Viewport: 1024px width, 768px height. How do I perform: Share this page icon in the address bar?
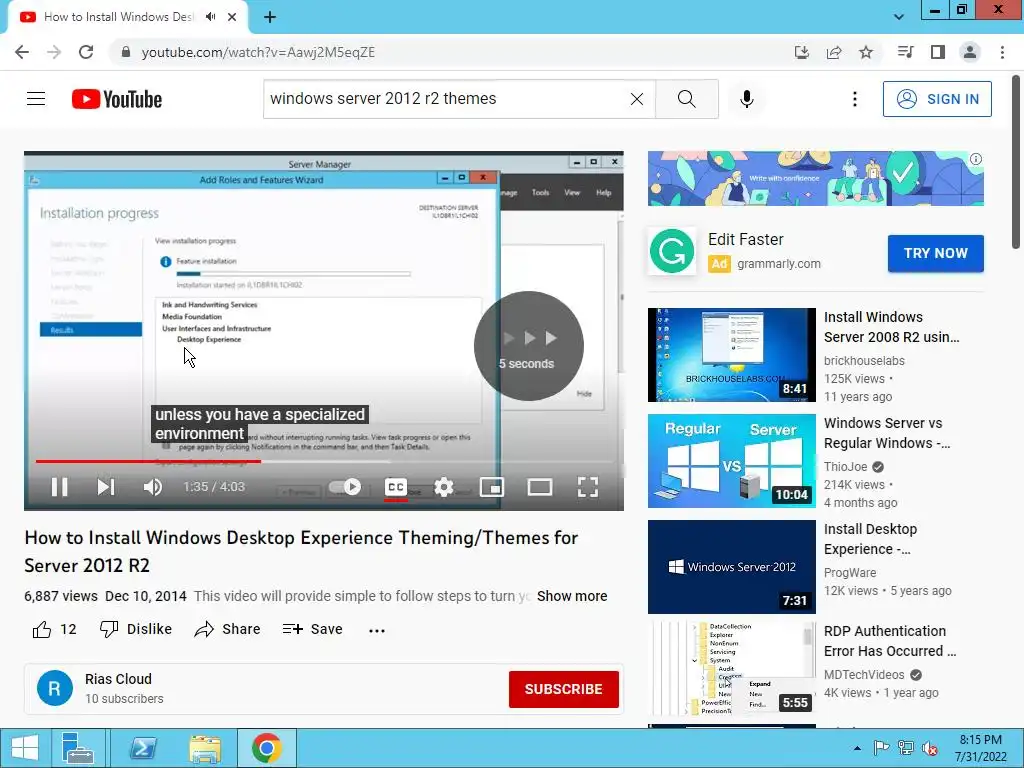click(x=834, y=52)
